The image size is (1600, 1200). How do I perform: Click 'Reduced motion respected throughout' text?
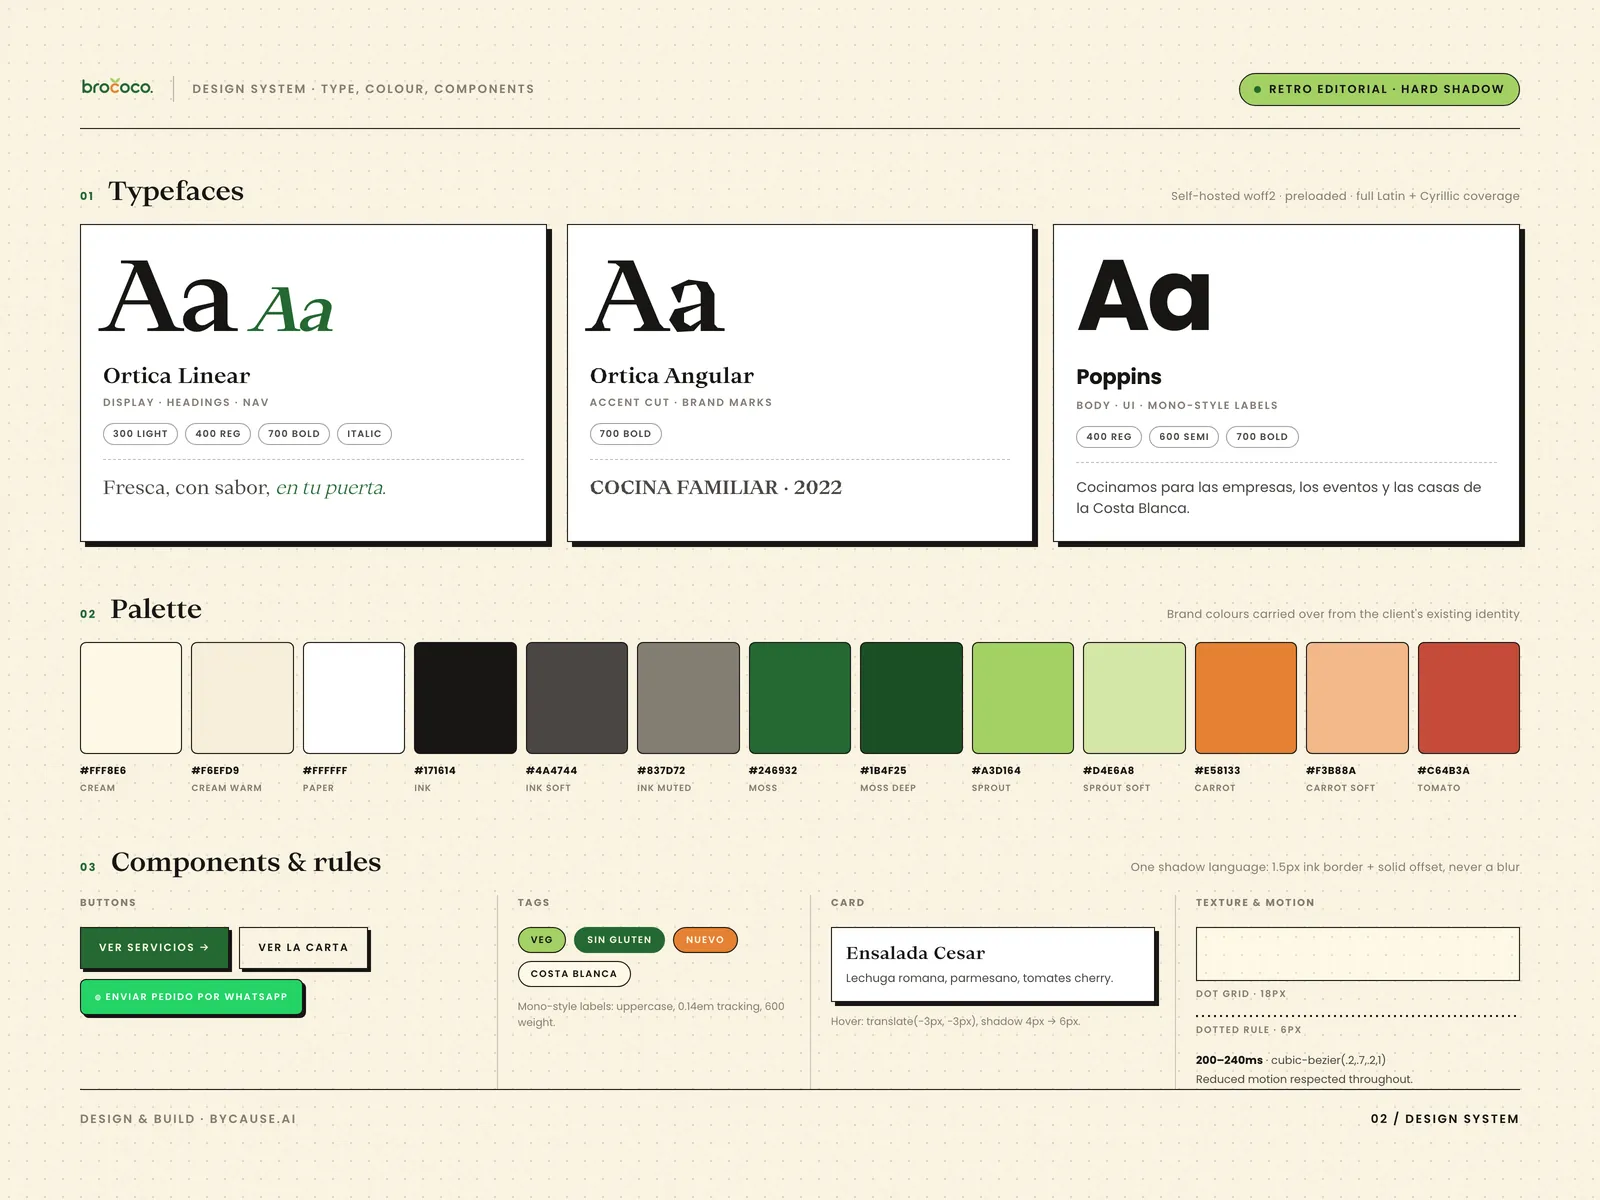pos(1304,1079)
